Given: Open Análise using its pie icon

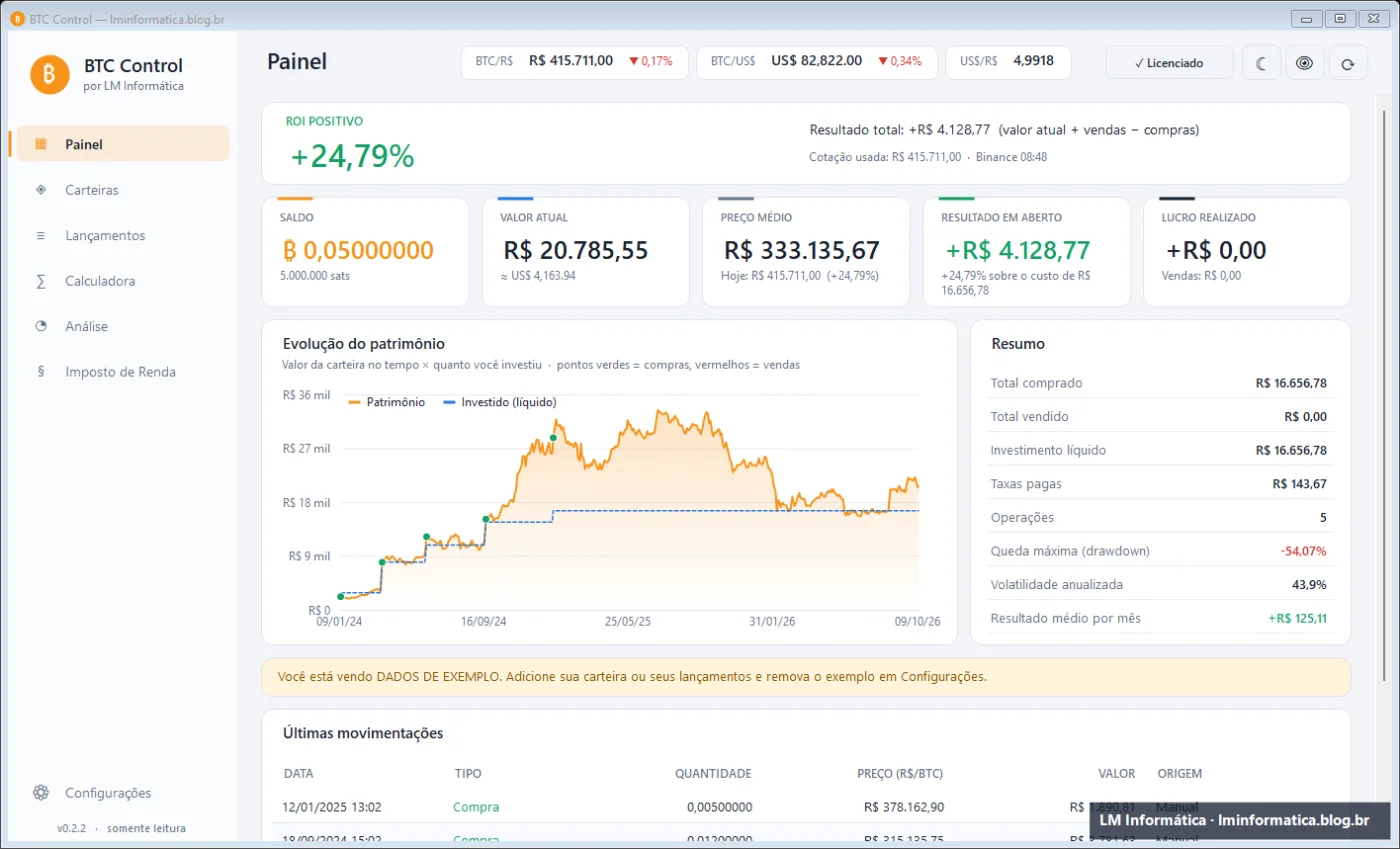Looking at the screenshot, I should [41, 326].
